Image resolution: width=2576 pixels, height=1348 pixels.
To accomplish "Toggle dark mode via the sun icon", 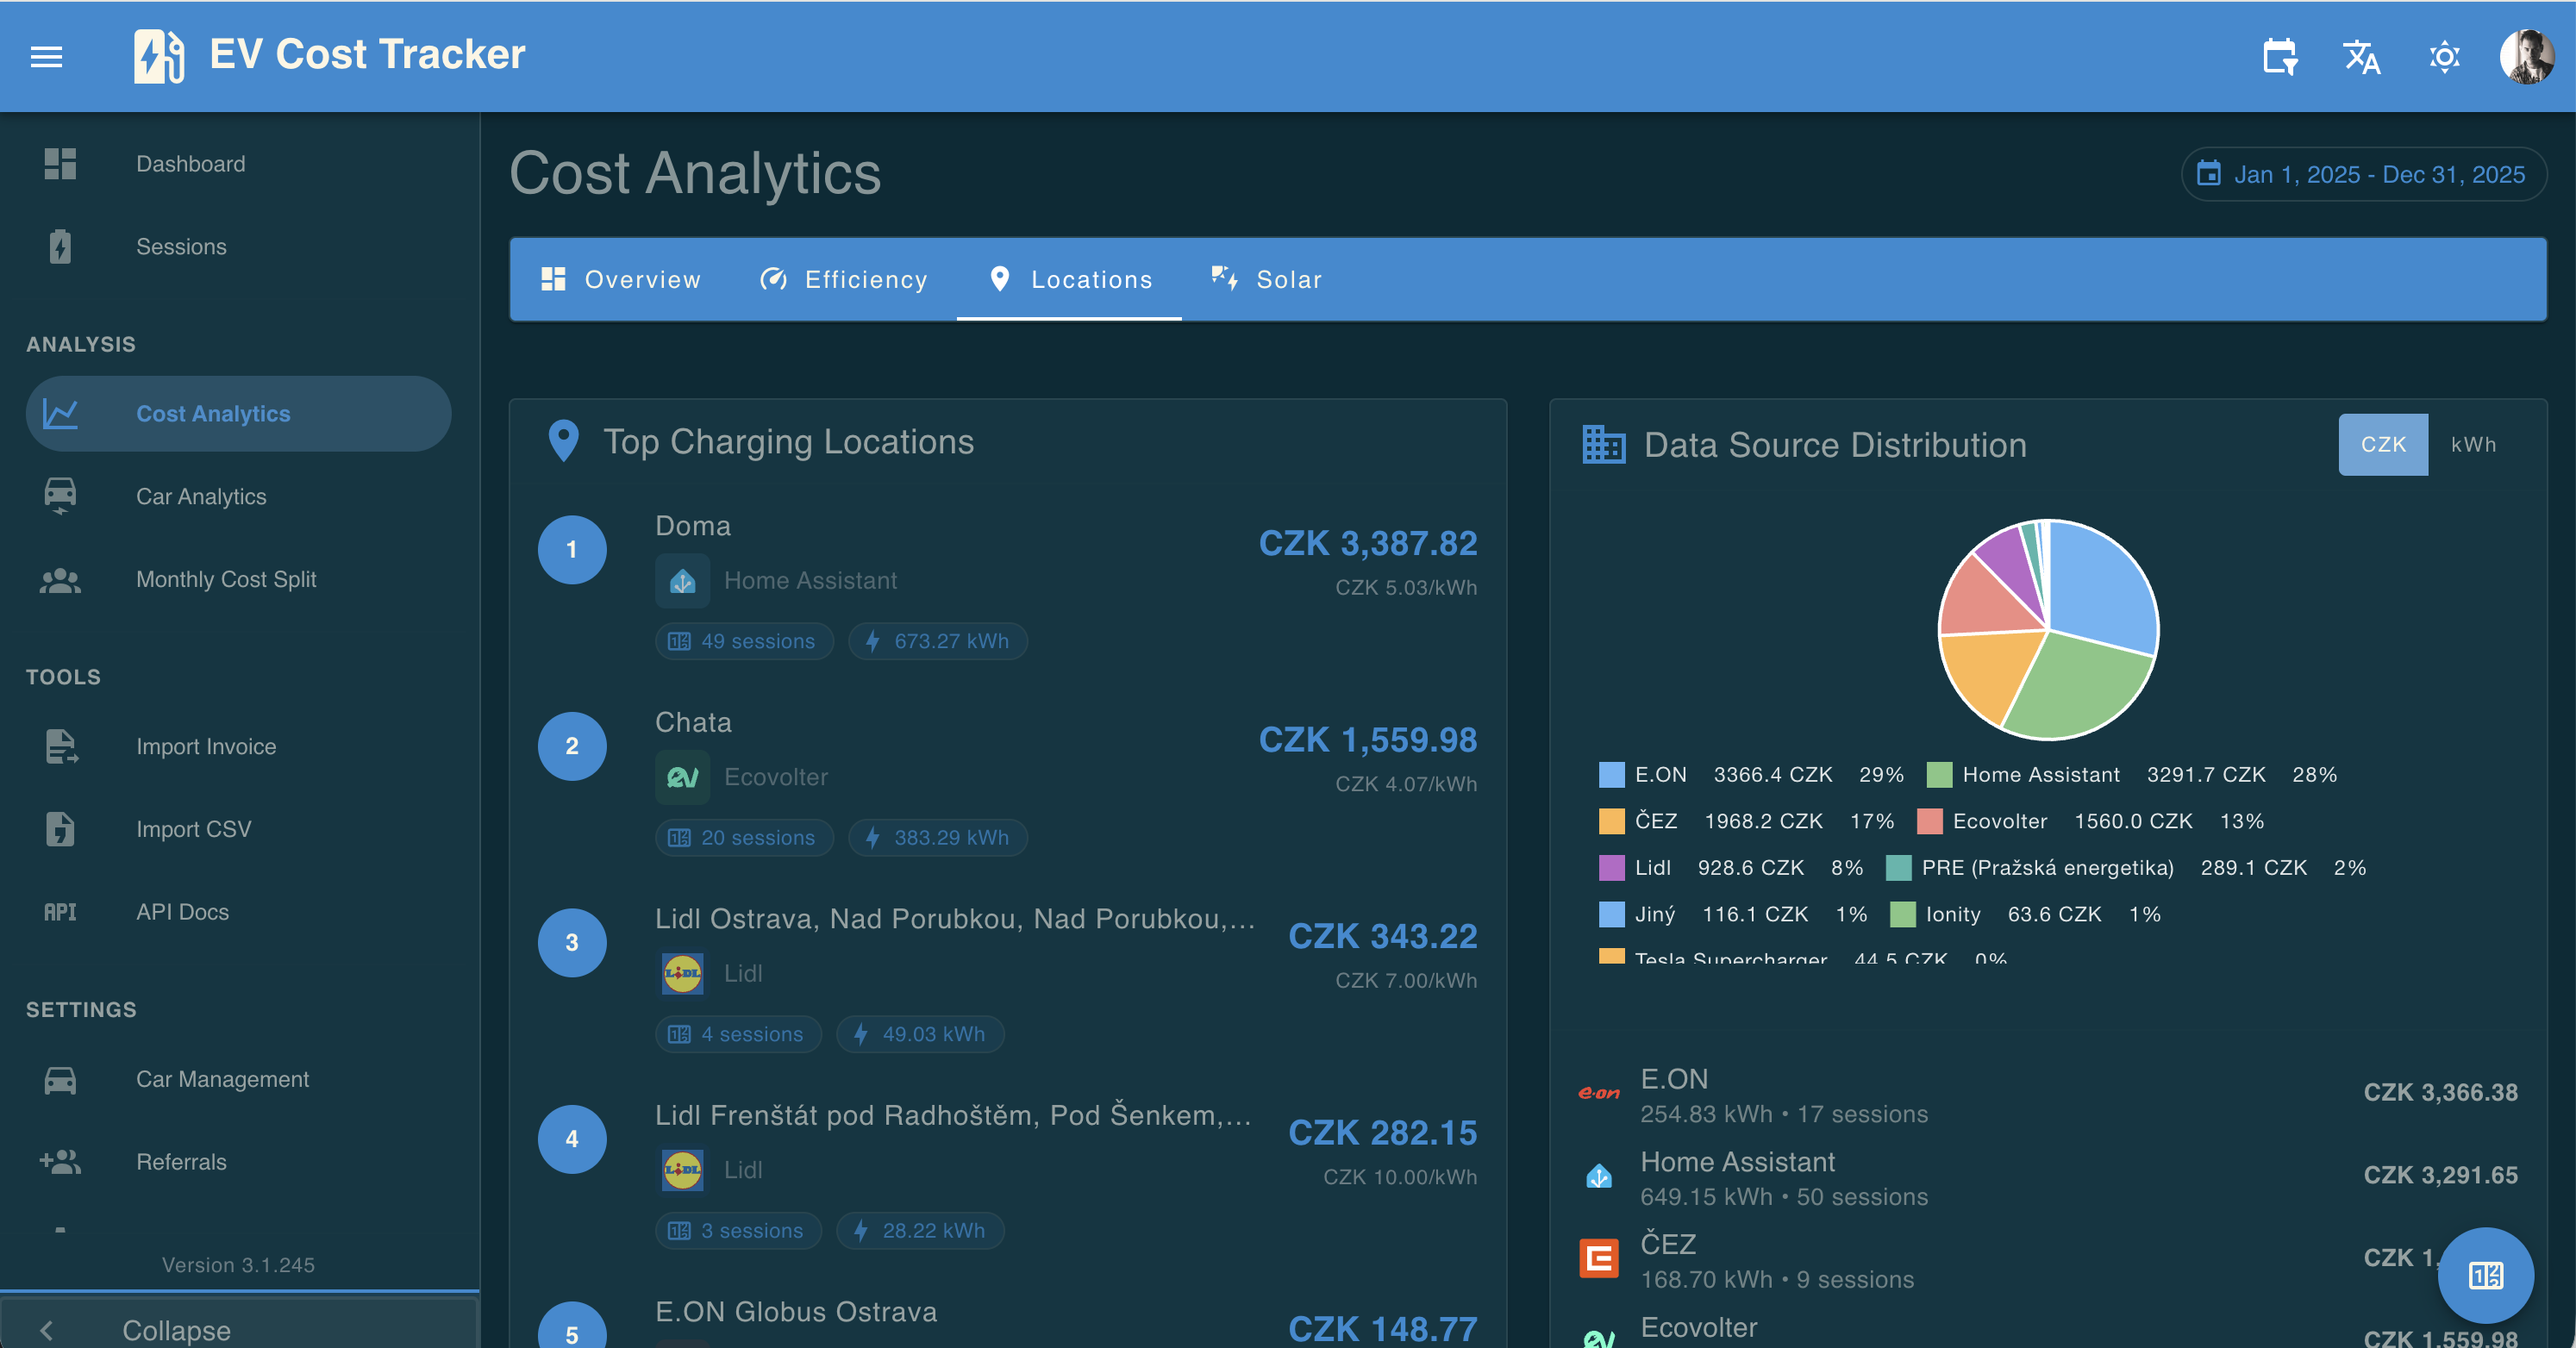I will click(2443, 57).
